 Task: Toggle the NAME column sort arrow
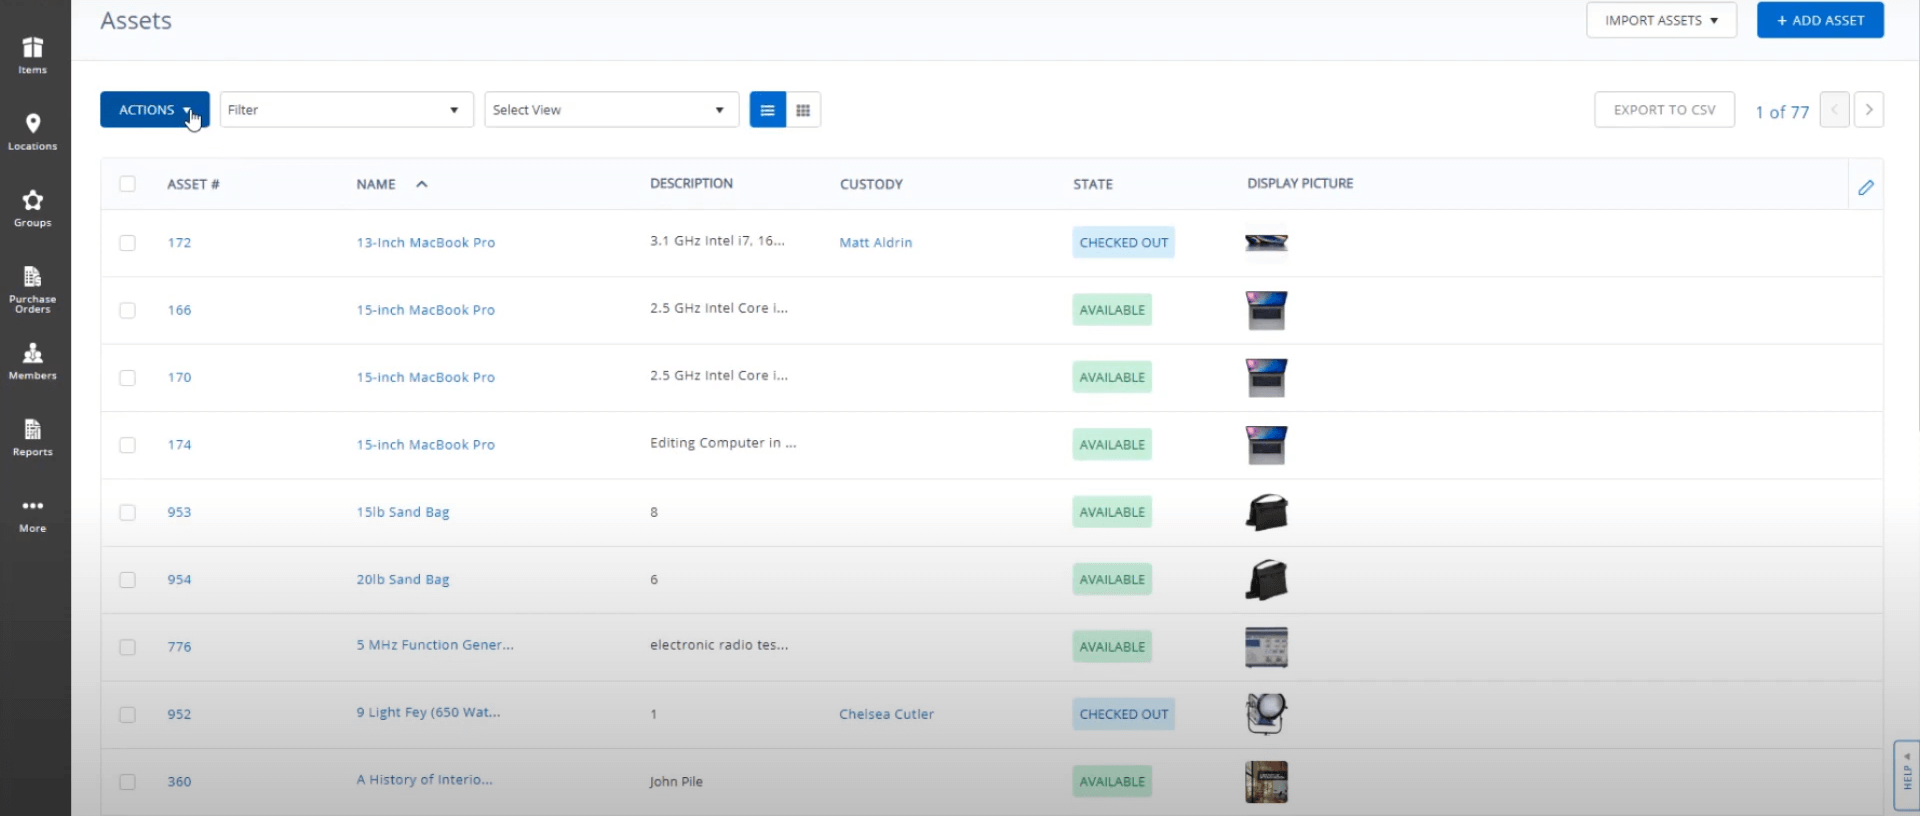(422, 184)
